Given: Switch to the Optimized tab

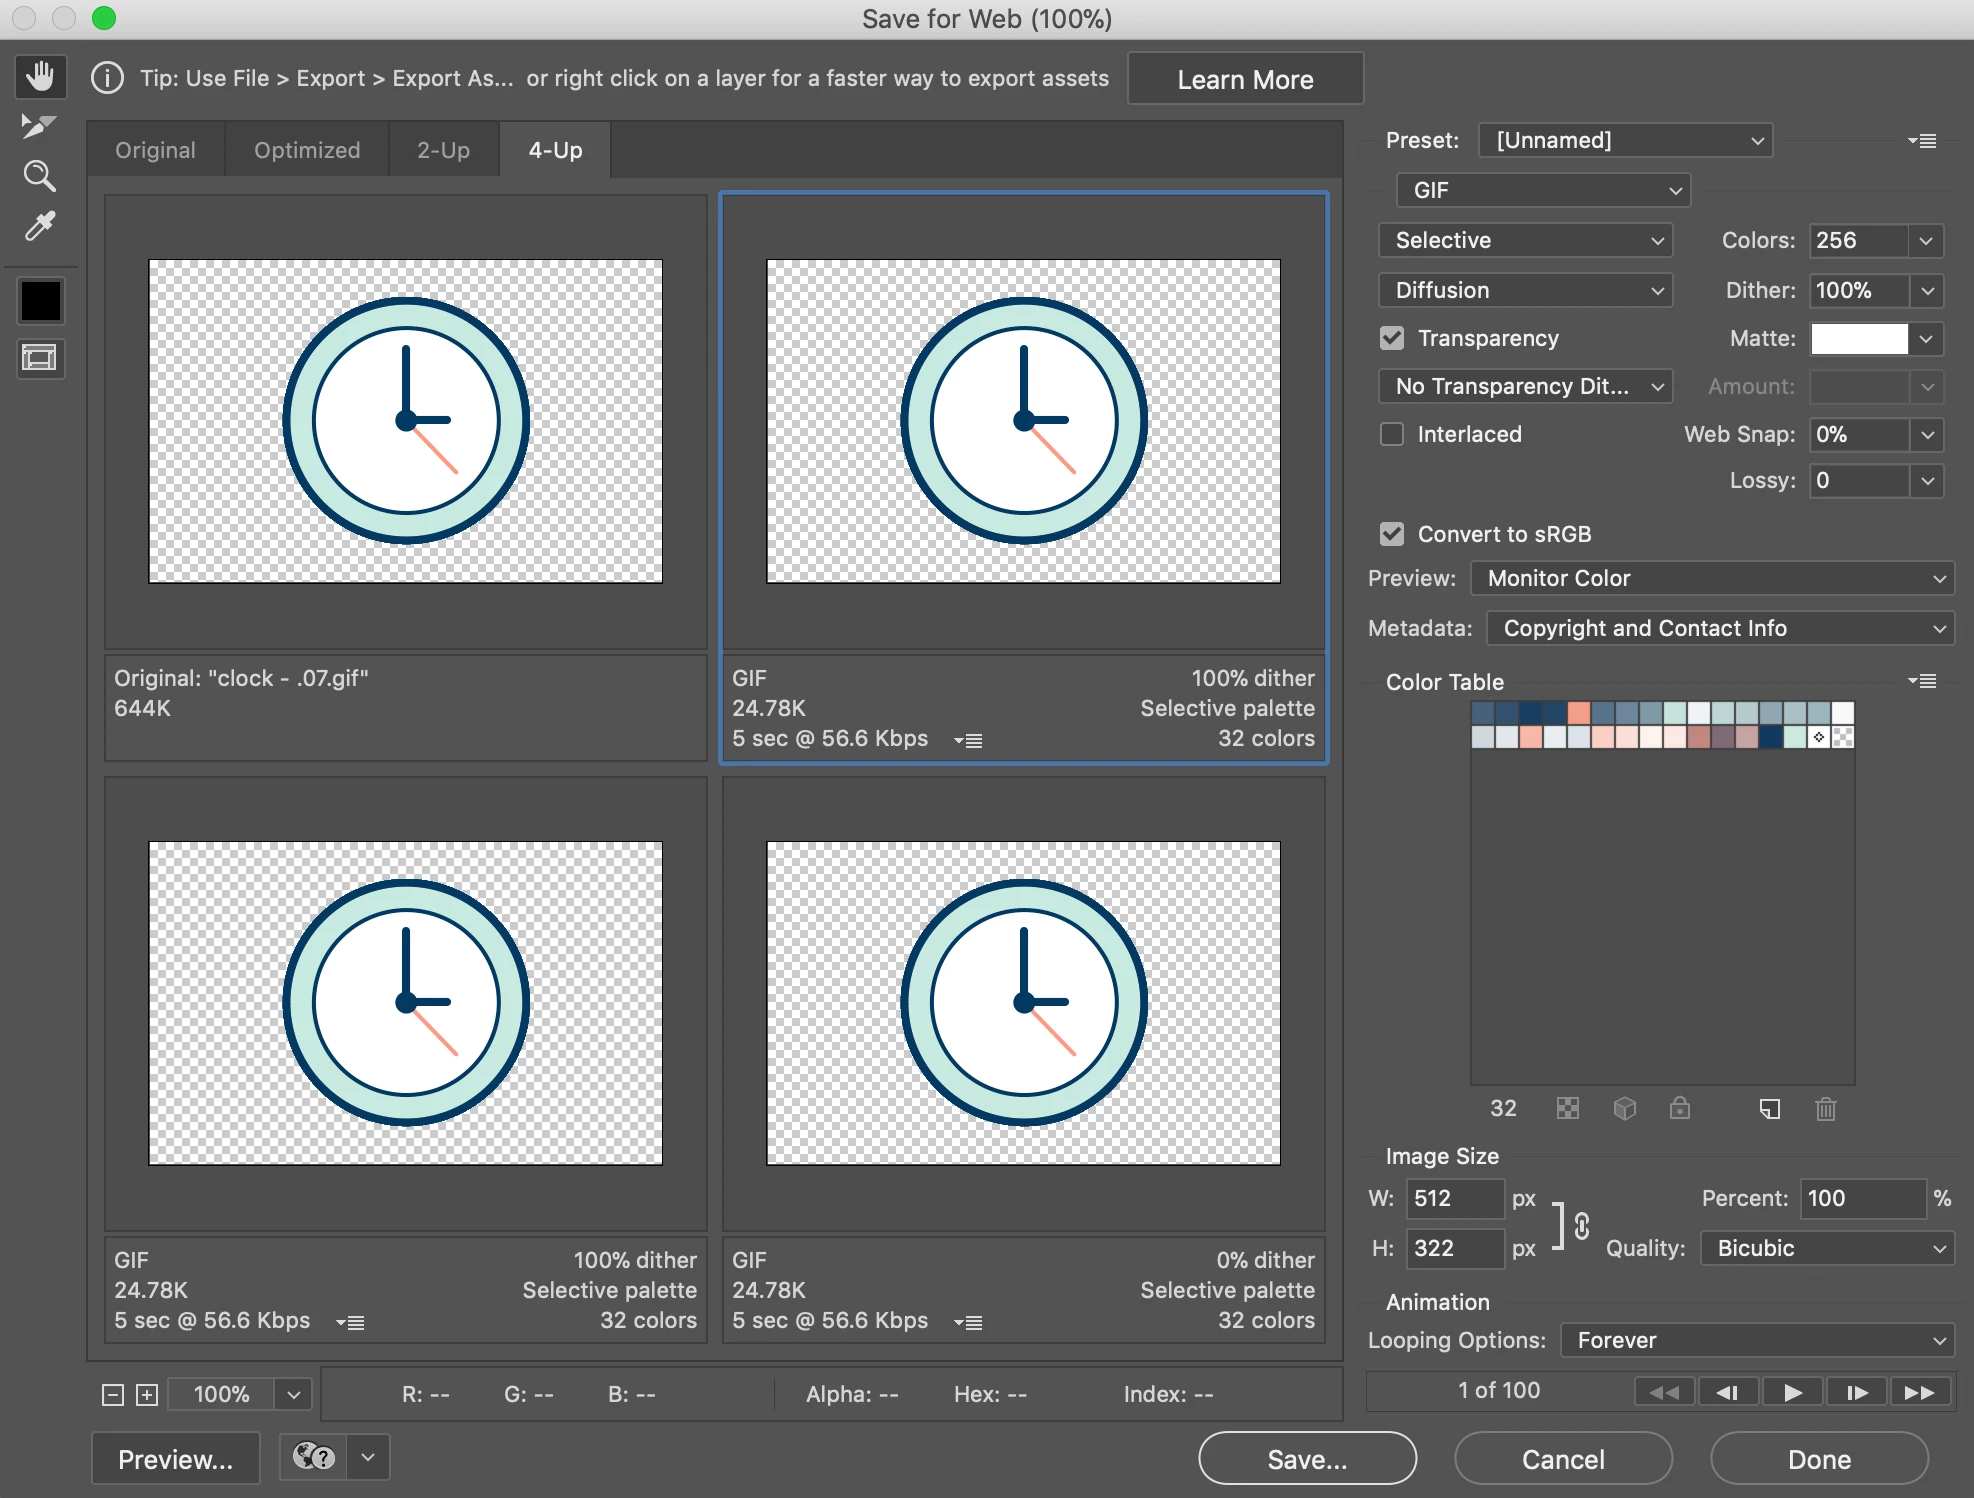Looking at the screenshot, I should click(x=306, y=150).
